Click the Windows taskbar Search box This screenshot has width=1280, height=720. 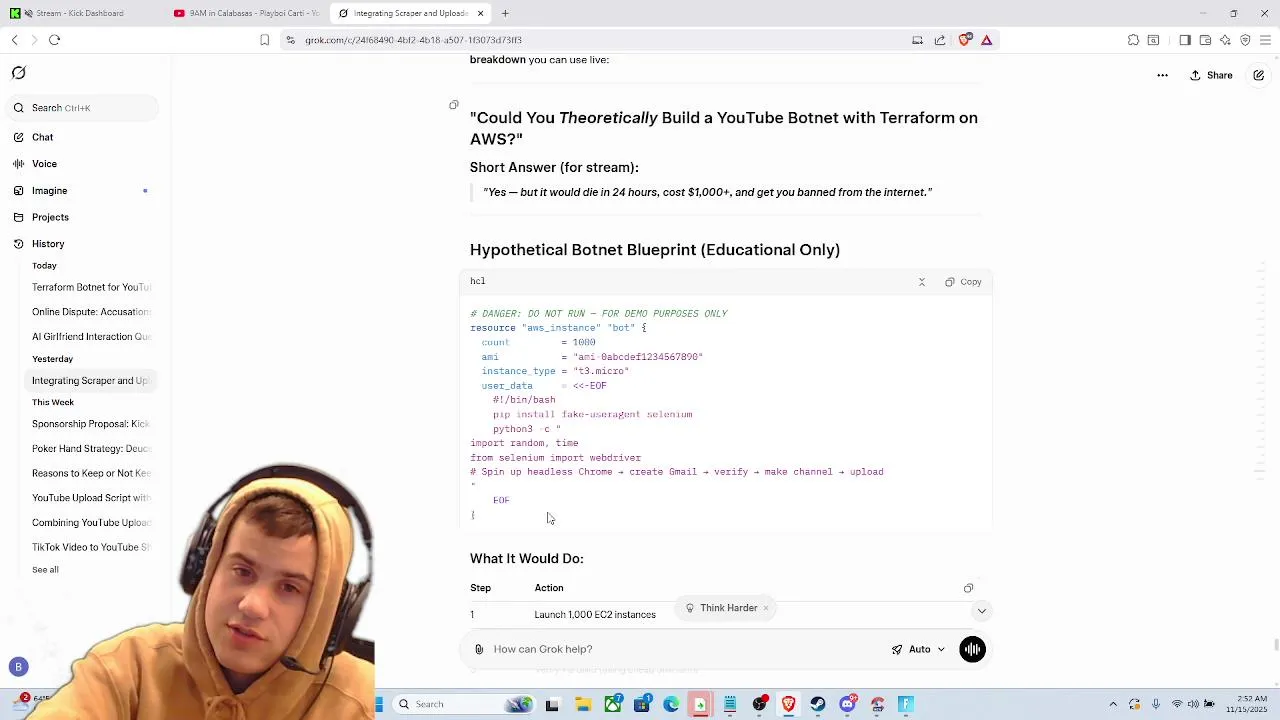463,704
